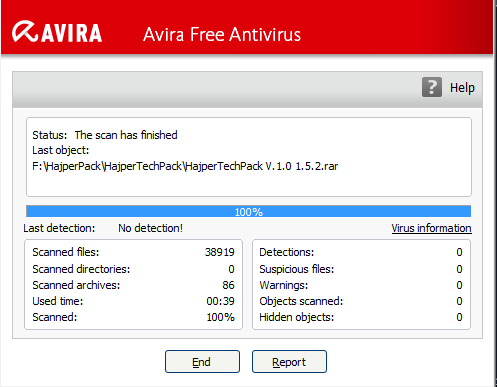The width and height of the screenshot is (497, 387).
Task: Click the 'Scanned archives:' label
Action: point(76,285)
